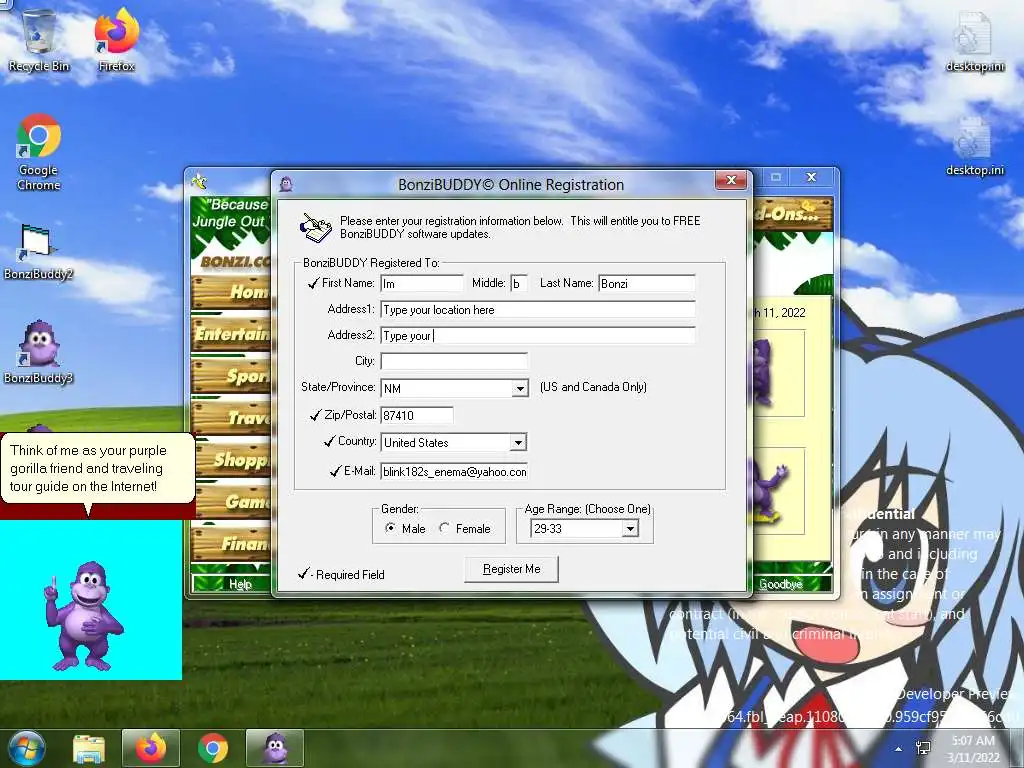Close the background Bonzi window
The height and width of the screenshot is (768, 1024).
tap(811, 177)
